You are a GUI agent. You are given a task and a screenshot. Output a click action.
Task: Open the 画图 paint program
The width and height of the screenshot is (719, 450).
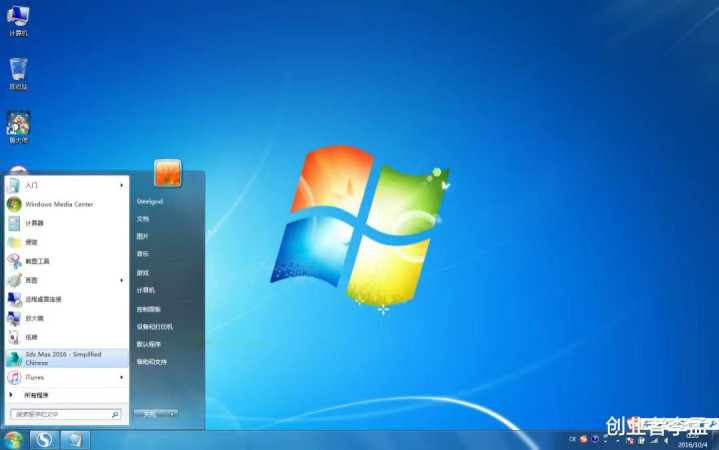point(66,280)
